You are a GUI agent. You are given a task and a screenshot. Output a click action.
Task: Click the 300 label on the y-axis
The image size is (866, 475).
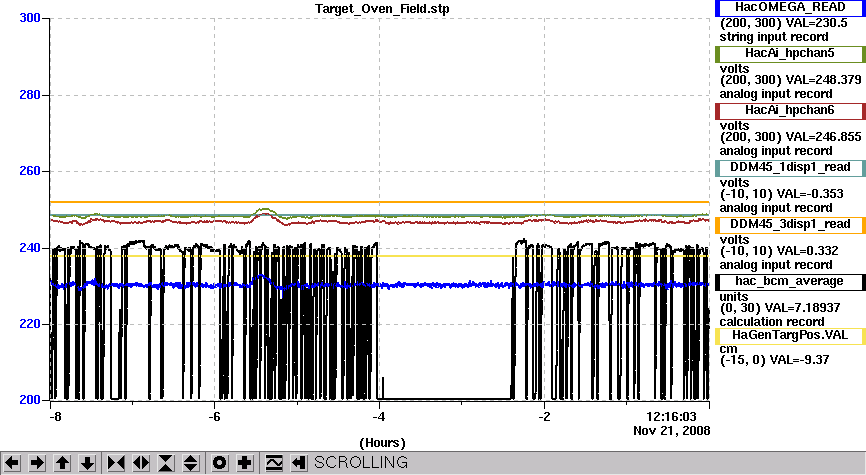pyautogui.click(x=30, y=18)
